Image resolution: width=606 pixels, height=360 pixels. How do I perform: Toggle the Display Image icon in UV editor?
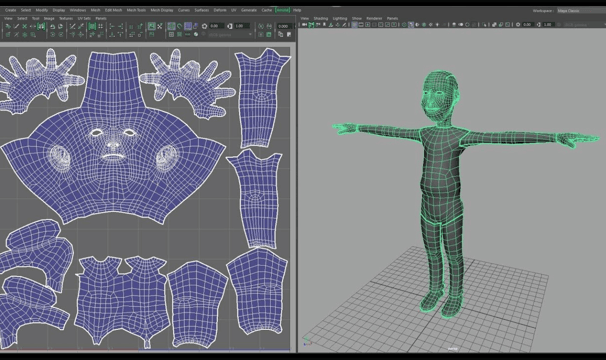[152, 26]
